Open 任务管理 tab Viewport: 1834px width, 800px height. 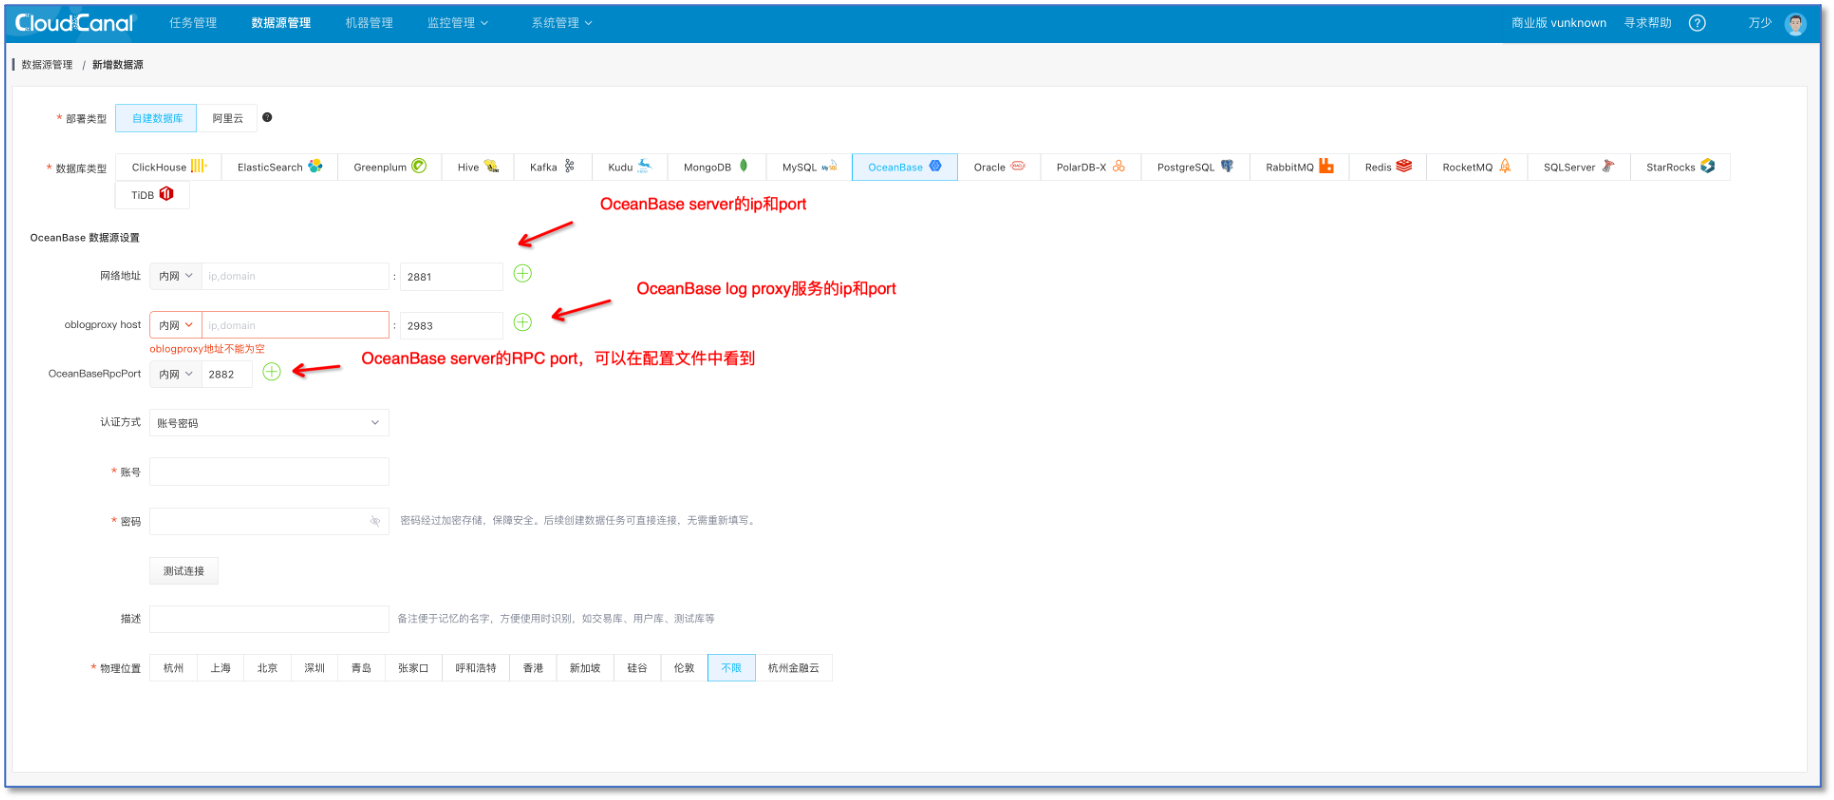[x=193, y=23]
